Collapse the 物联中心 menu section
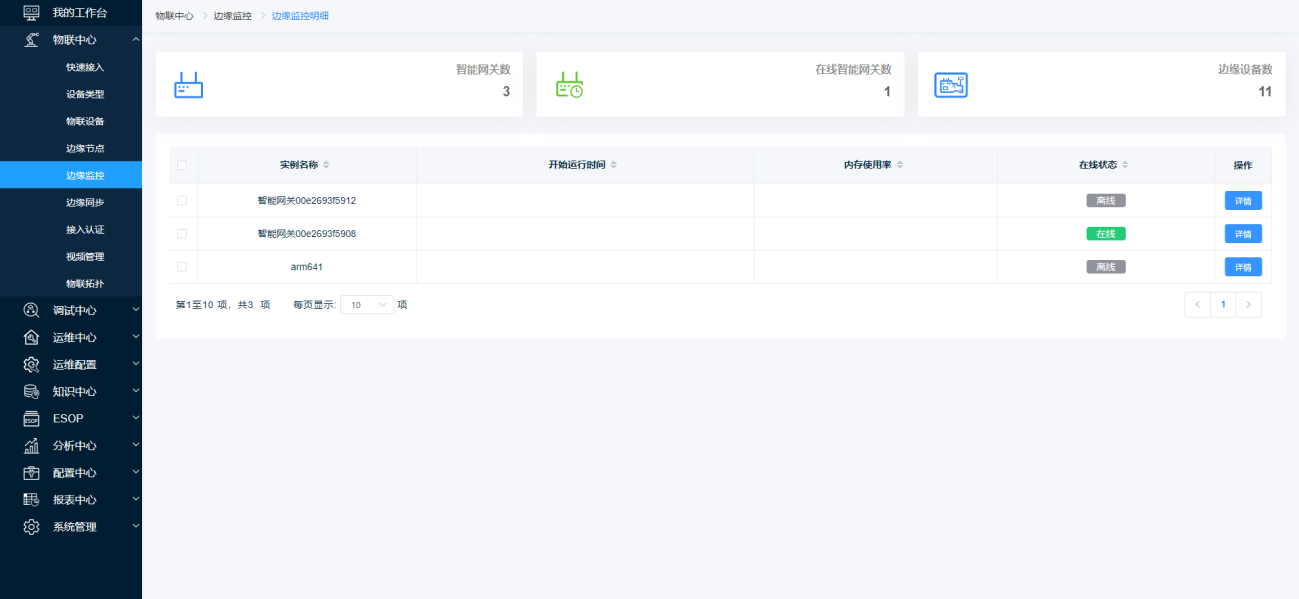1299x599 pixels. tap(135, 40)
